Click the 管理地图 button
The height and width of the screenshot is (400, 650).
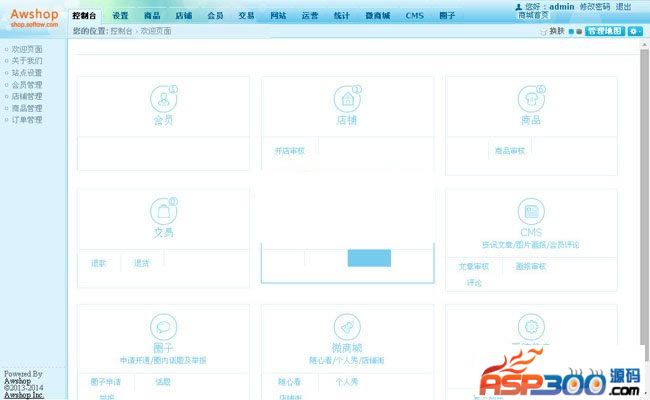[x=605, y=31]
